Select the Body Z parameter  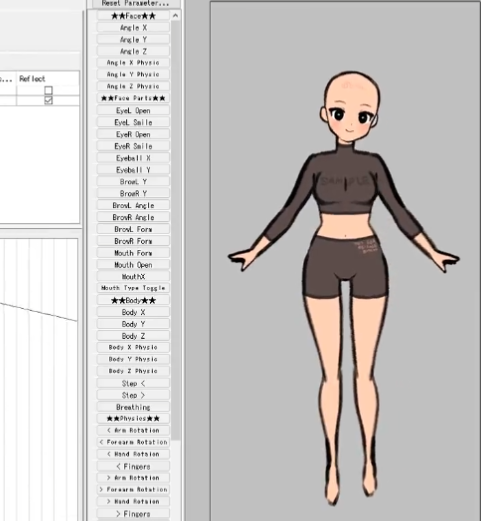coord(133,336)
